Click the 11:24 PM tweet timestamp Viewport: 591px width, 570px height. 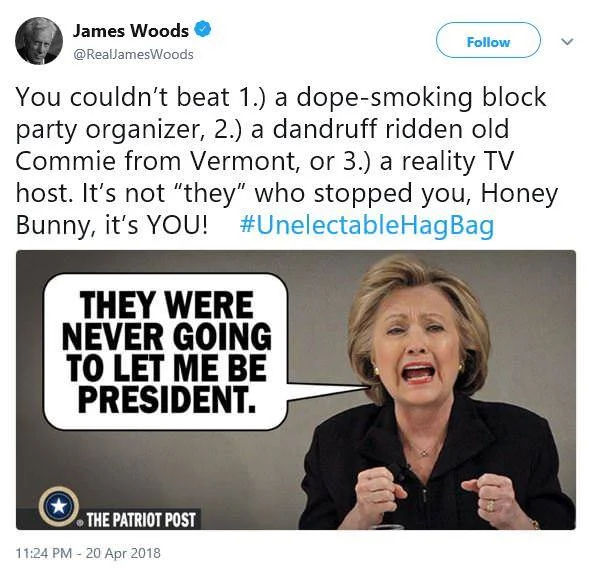(43, 553)
